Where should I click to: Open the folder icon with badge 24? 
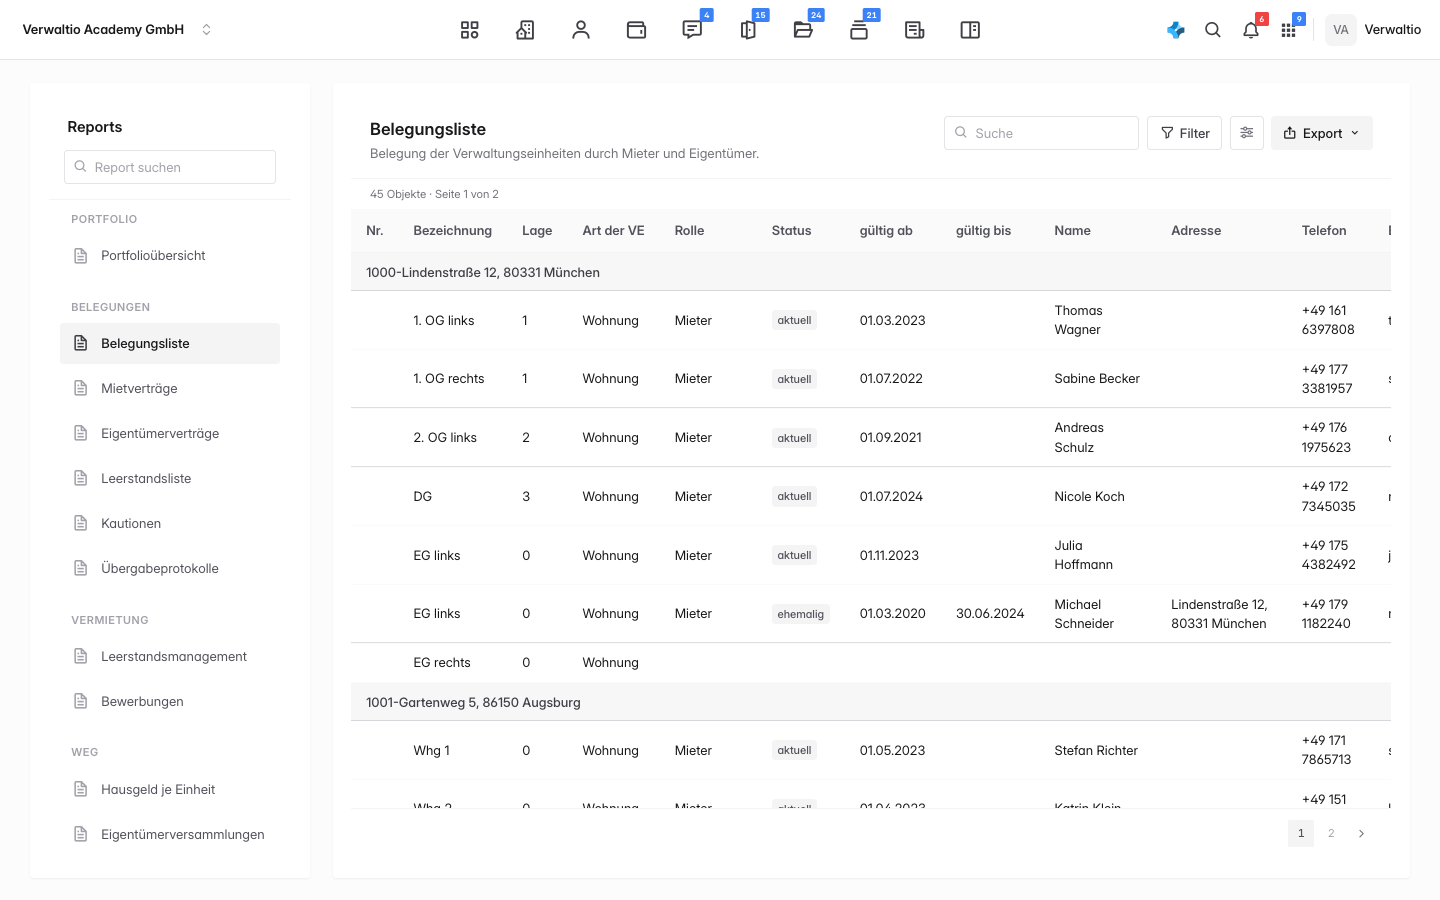[x=803, y=30]
